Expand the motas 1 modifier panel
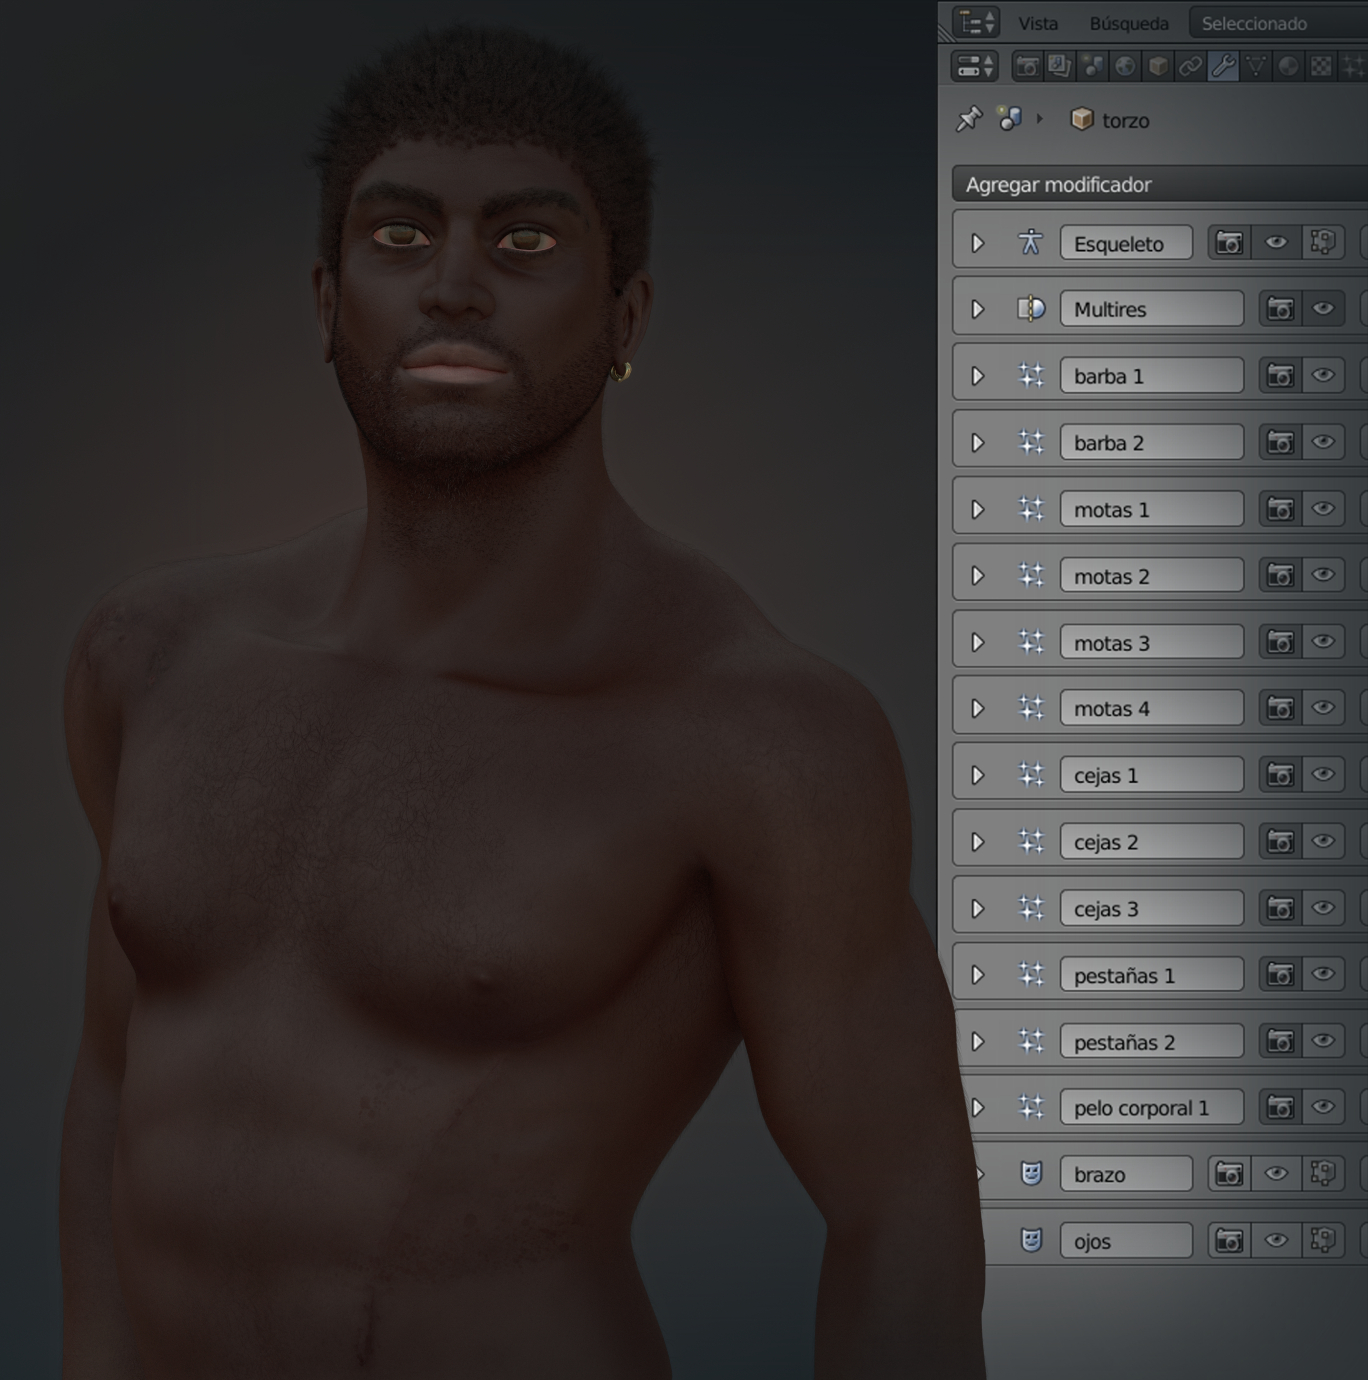 (x=978, y=510)
